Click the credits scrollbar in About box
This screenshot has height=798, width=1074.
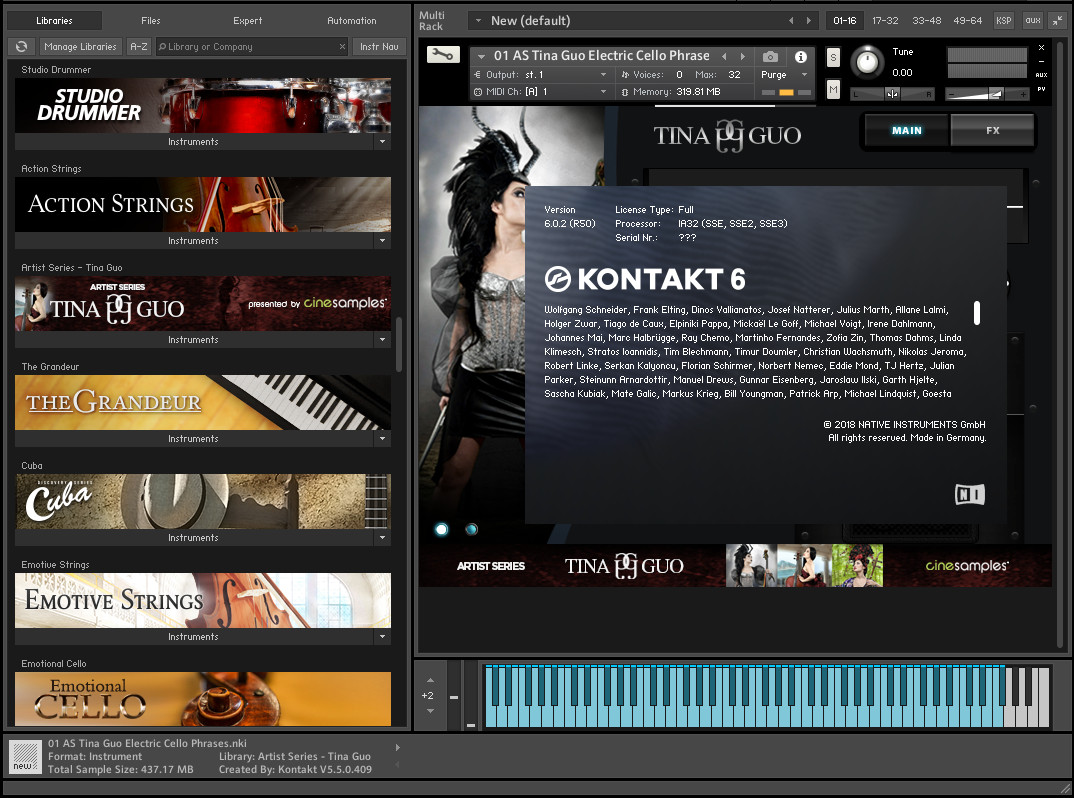(x=977, y=312)
